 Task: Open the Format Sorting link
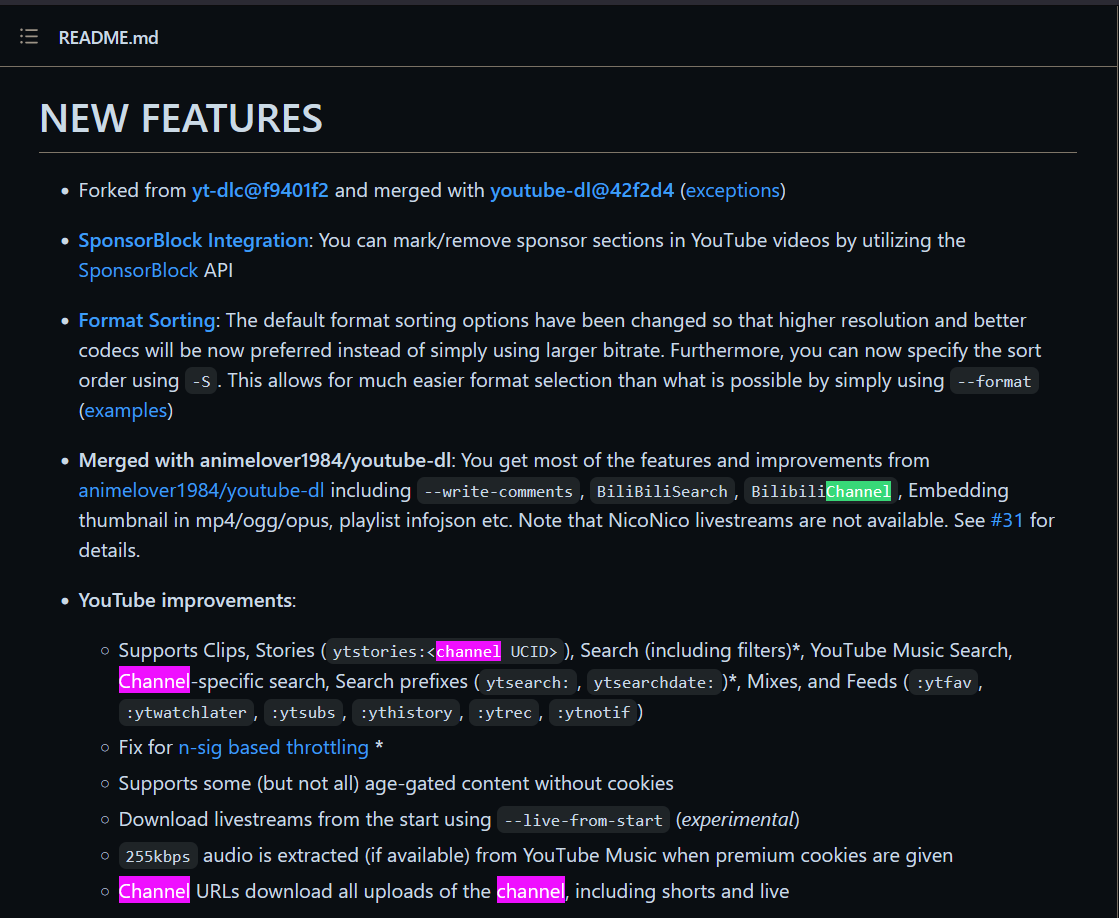pos(147,321)
